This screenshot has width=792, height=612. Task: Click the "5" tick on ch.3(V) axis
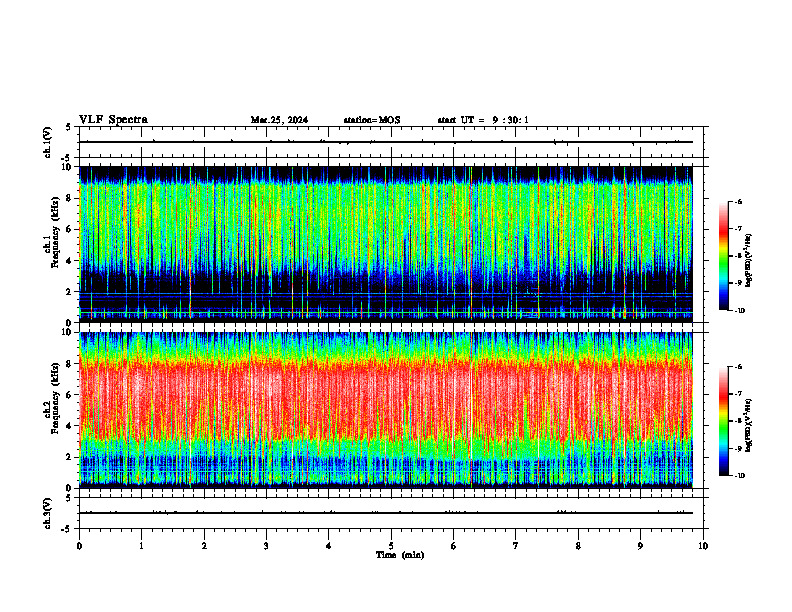(x=68, y=498)
